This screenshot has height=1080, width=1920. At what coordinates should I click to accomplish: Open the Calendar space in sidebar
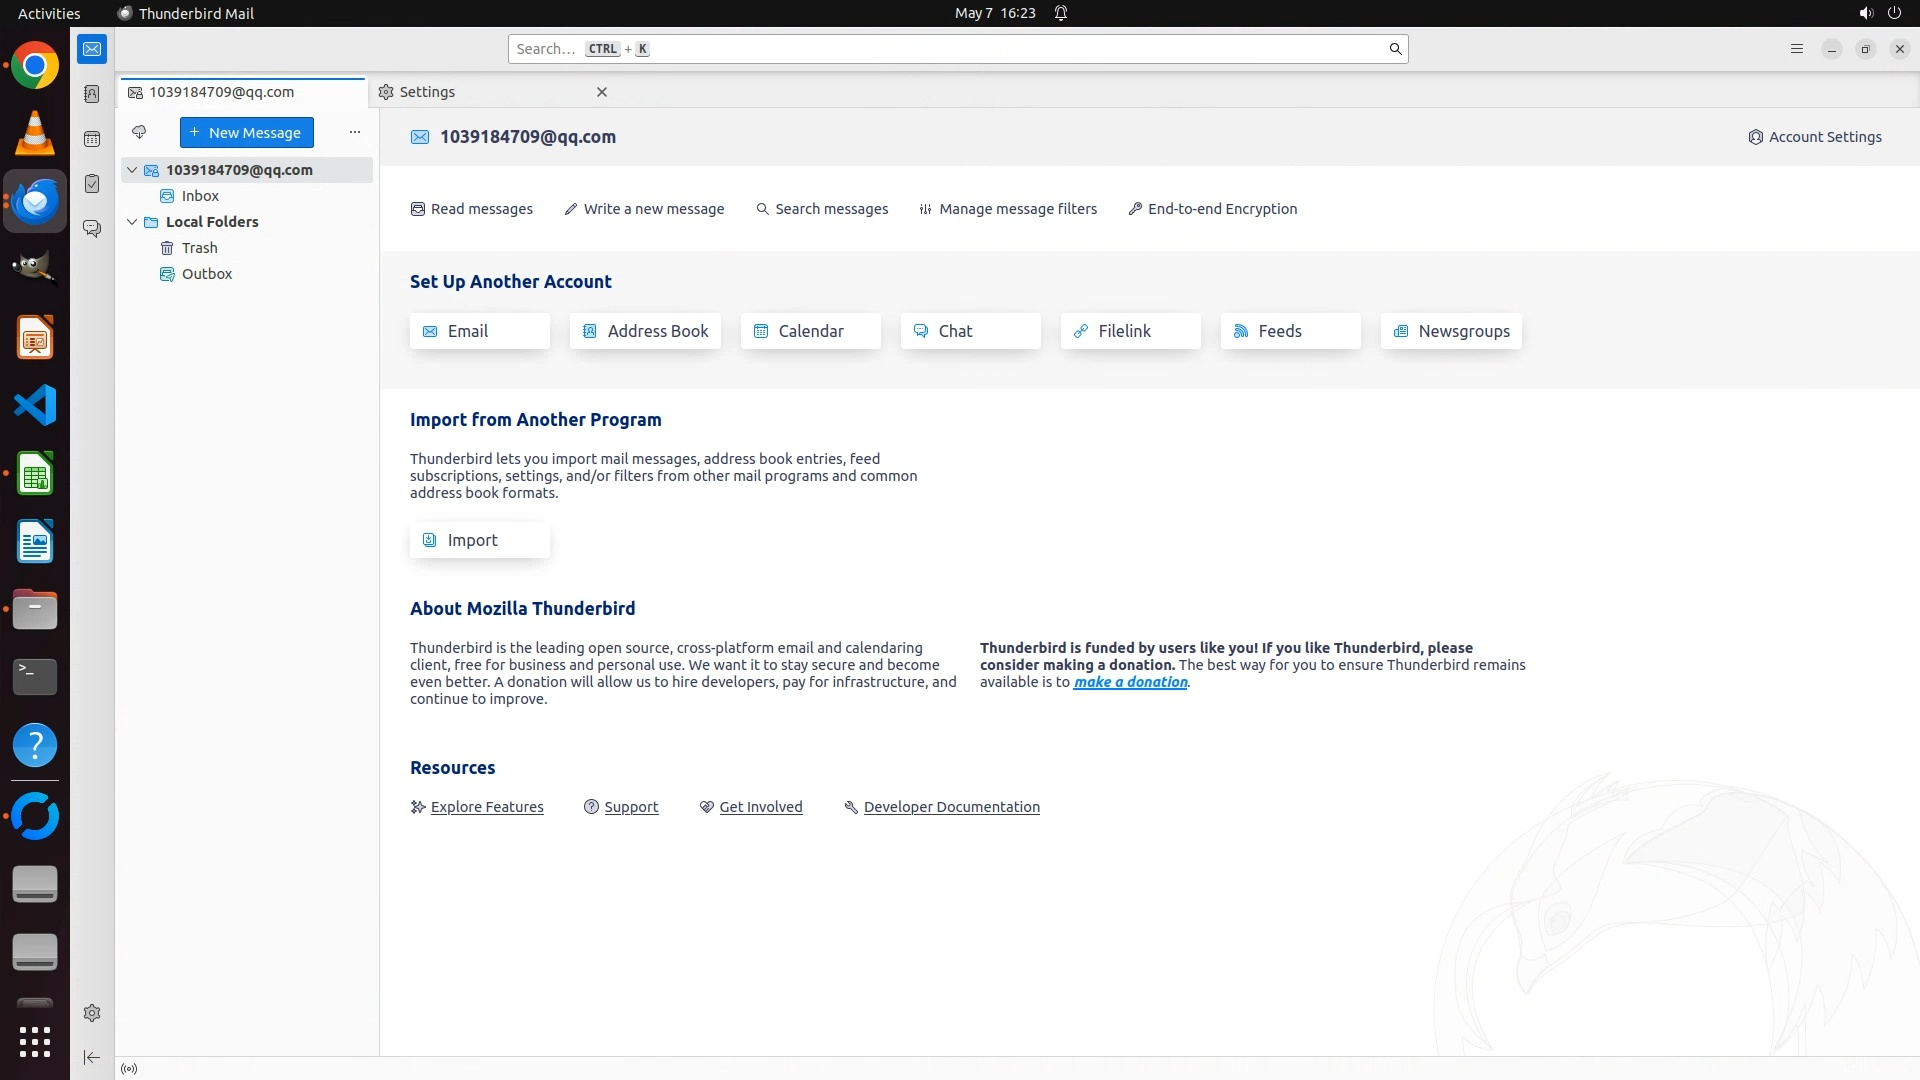(92, 139)
